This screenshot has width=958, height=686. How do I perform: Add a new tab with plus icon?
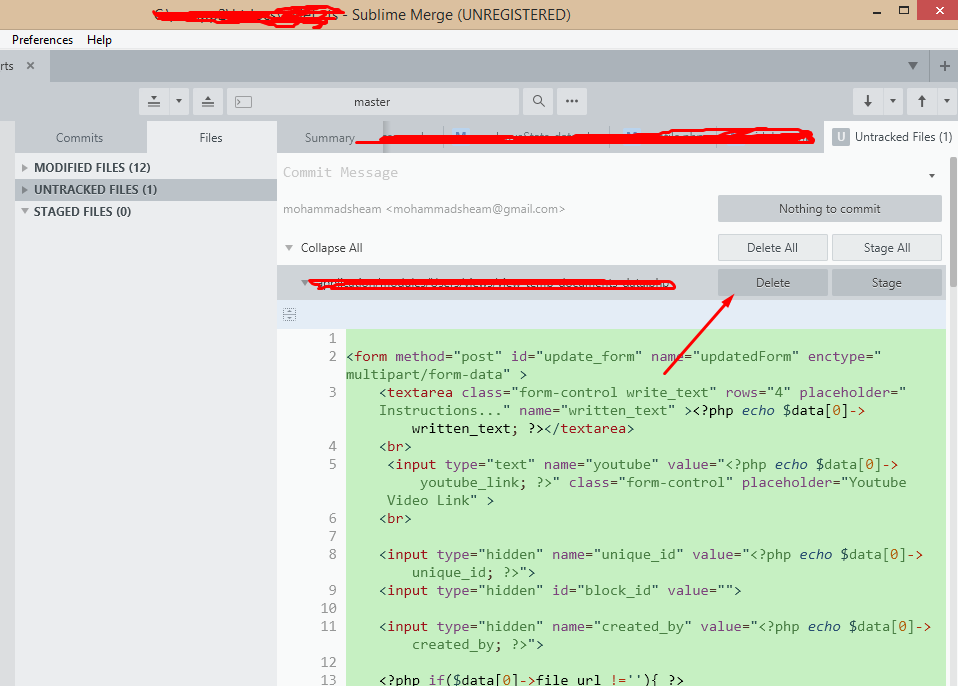pos(944,66)
